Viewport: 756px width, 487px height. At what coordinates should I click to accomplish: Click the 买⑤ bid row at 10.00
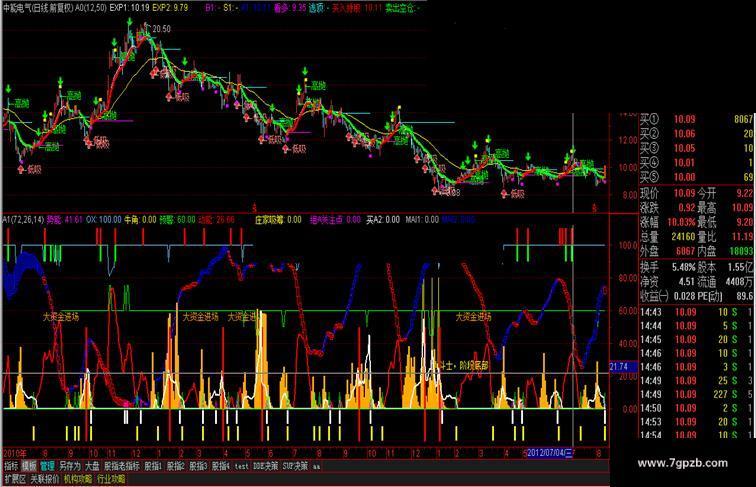click(x=696, y=176)
